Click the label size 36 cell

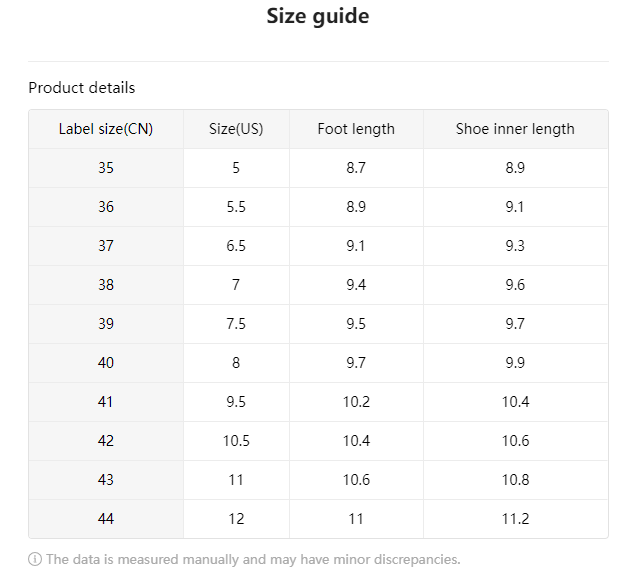click(106, 207)
